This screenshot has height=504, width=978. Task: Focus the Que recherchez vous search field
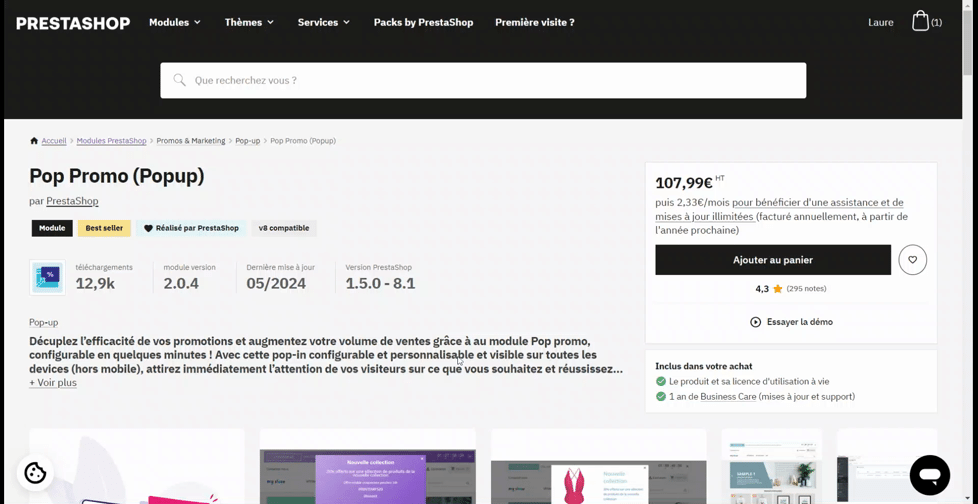pyautogui.click(x=483, y=80)
